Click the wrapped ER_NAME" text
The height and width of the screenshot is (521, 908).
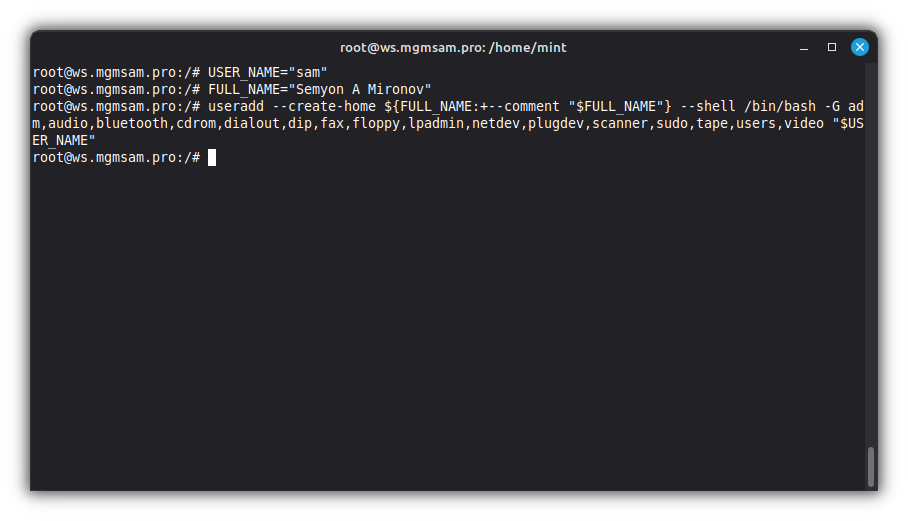[x=64, y=140]
